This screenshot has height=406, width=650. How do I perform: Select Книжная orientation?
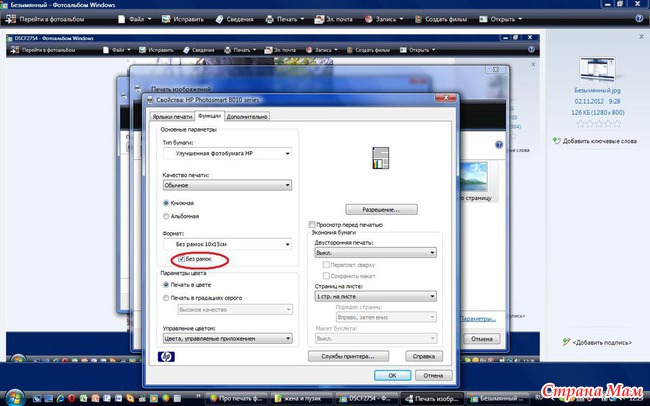(166, 203)
